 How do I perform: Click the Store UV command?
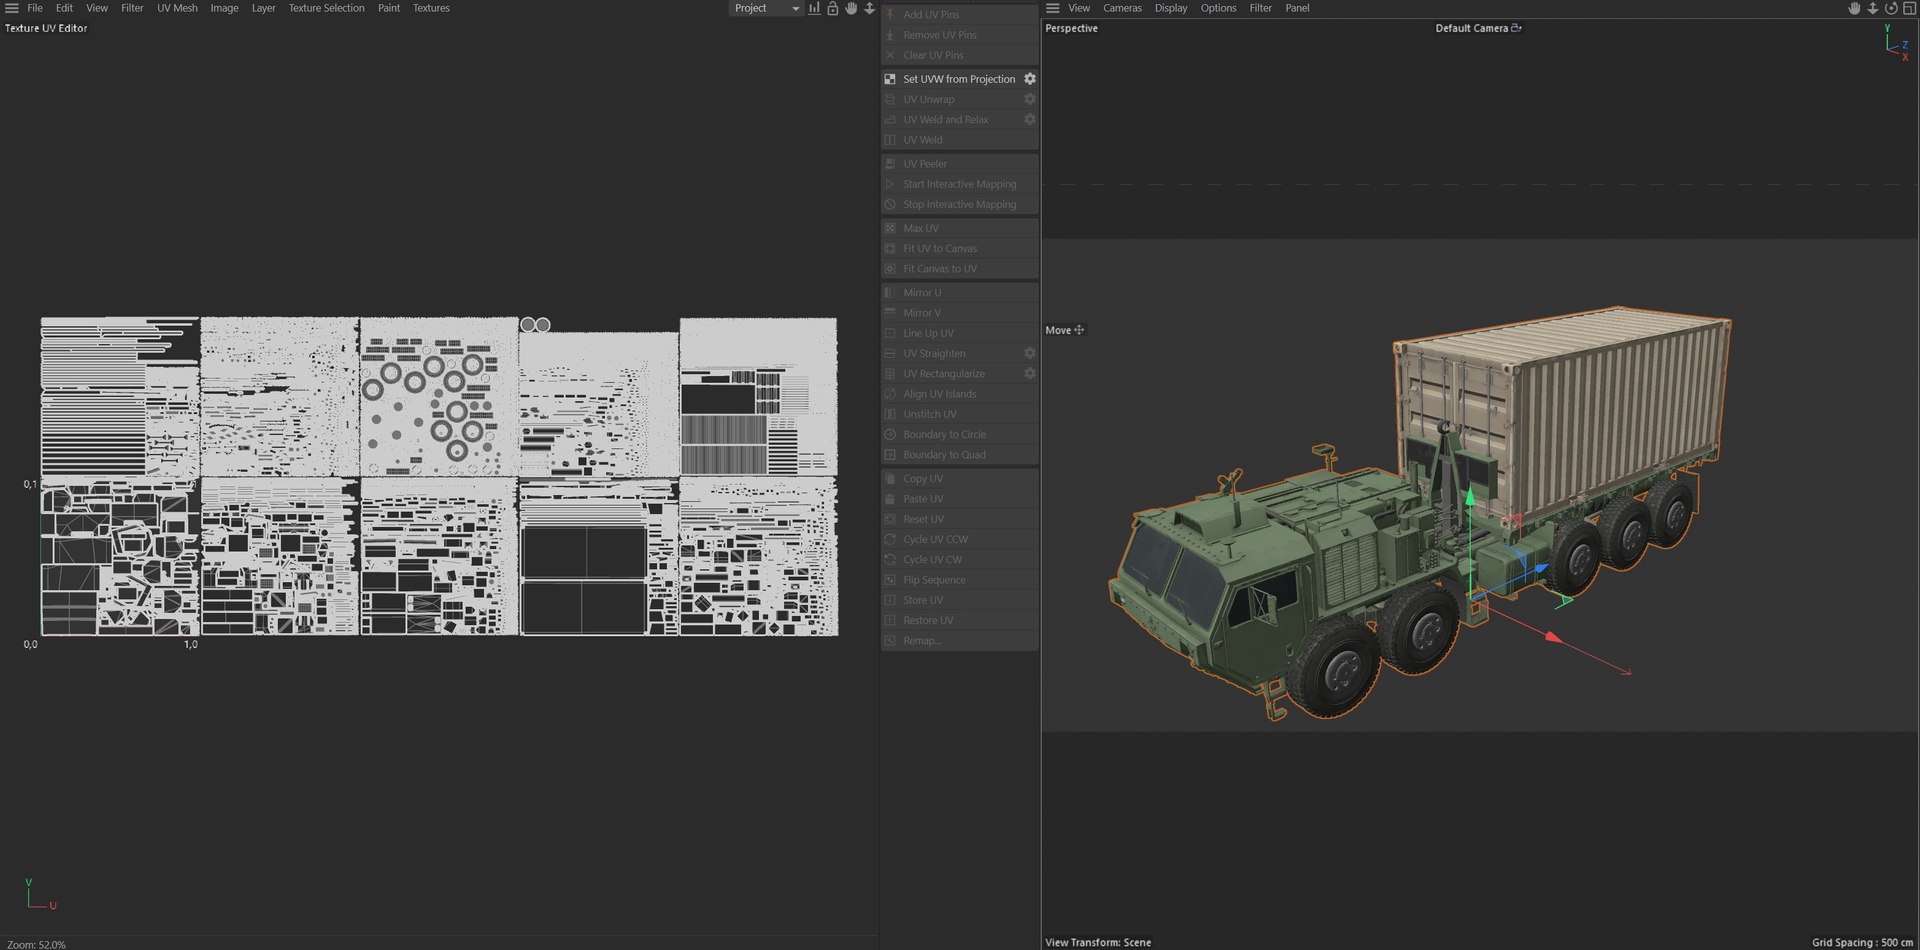coord(959,600)
